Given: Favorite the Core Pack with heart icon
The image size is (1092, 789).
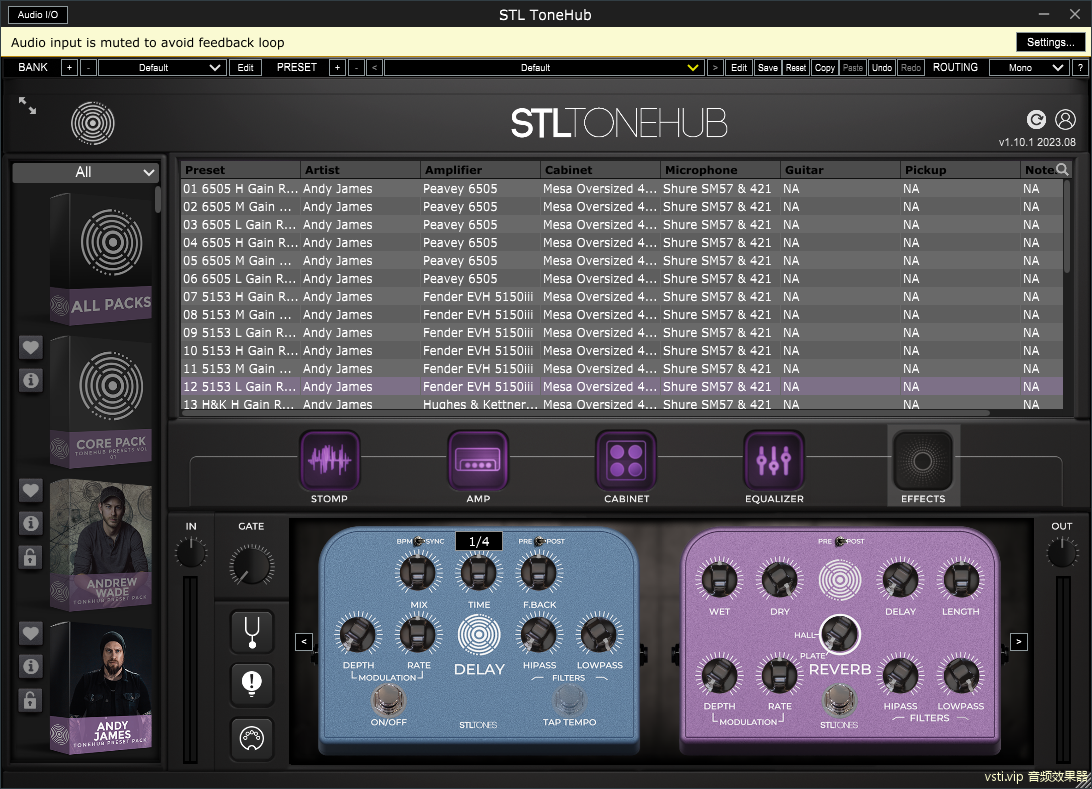Looking at the screenshot, I should pyautogui.click(x=31, y=347).
